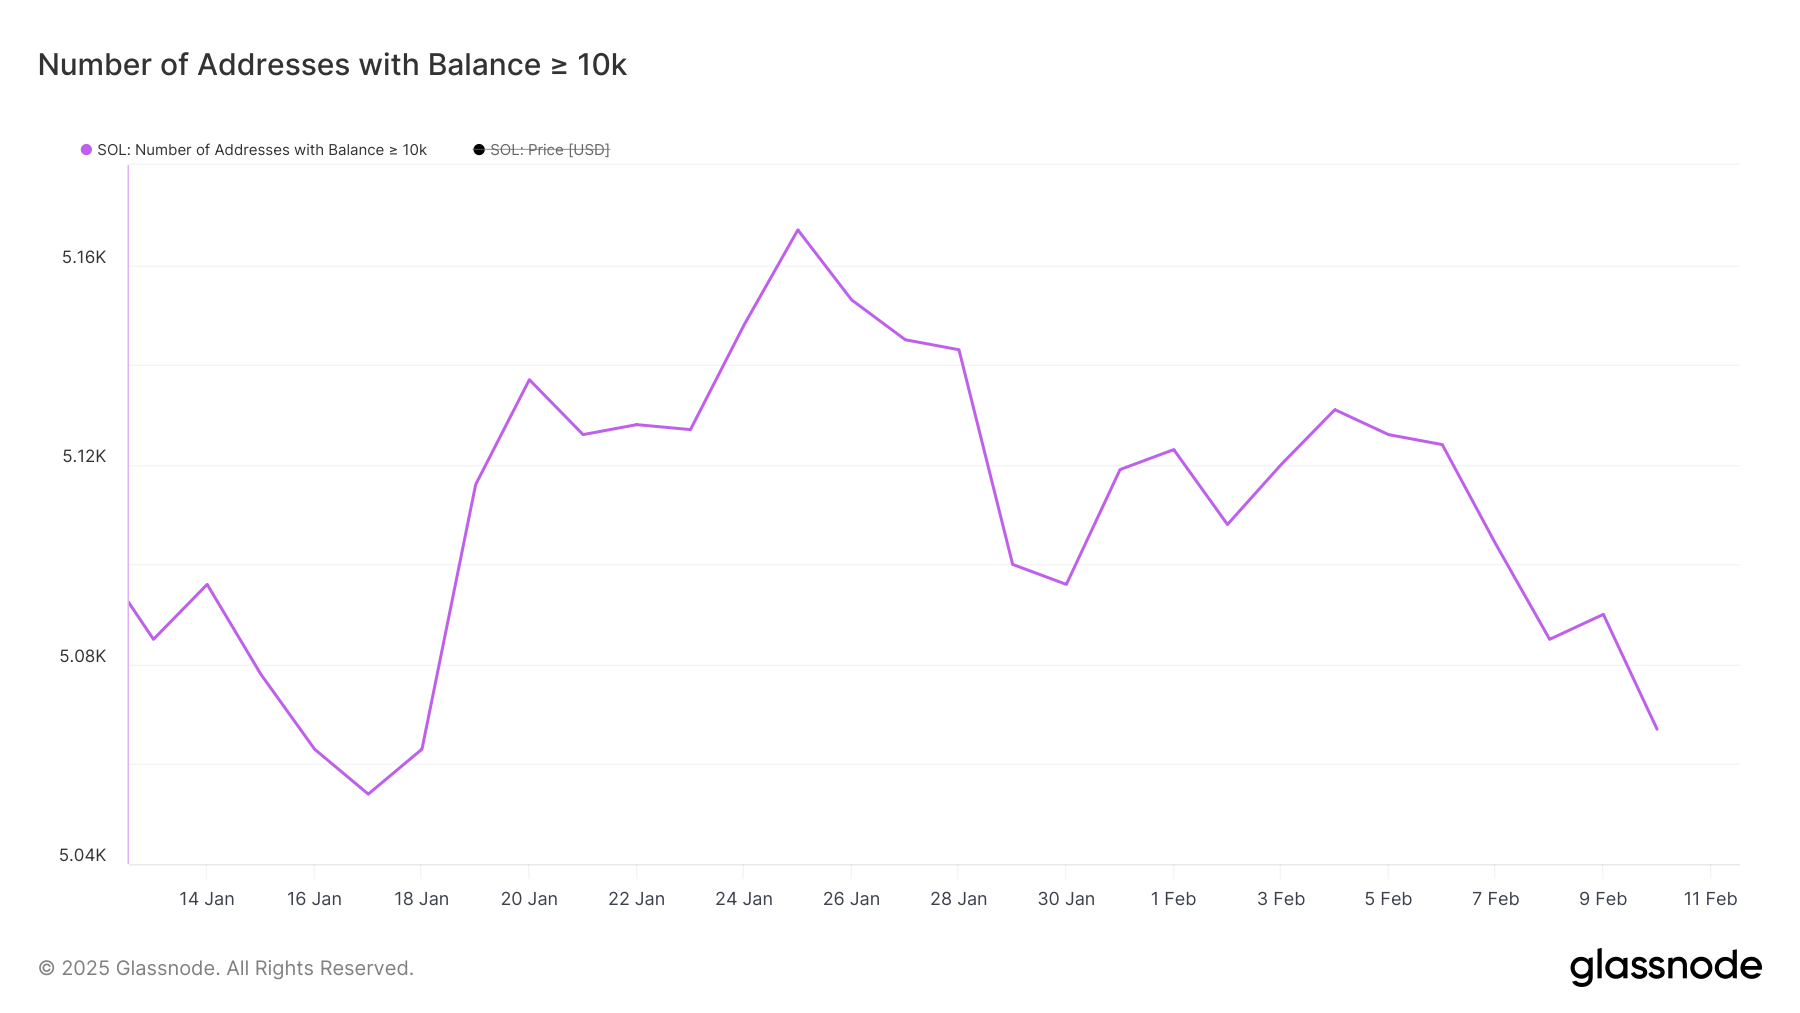Toggle the SOL: Number of Addresses legend label
This screenshot has height=1013, width=1800.
click(261, 150)
